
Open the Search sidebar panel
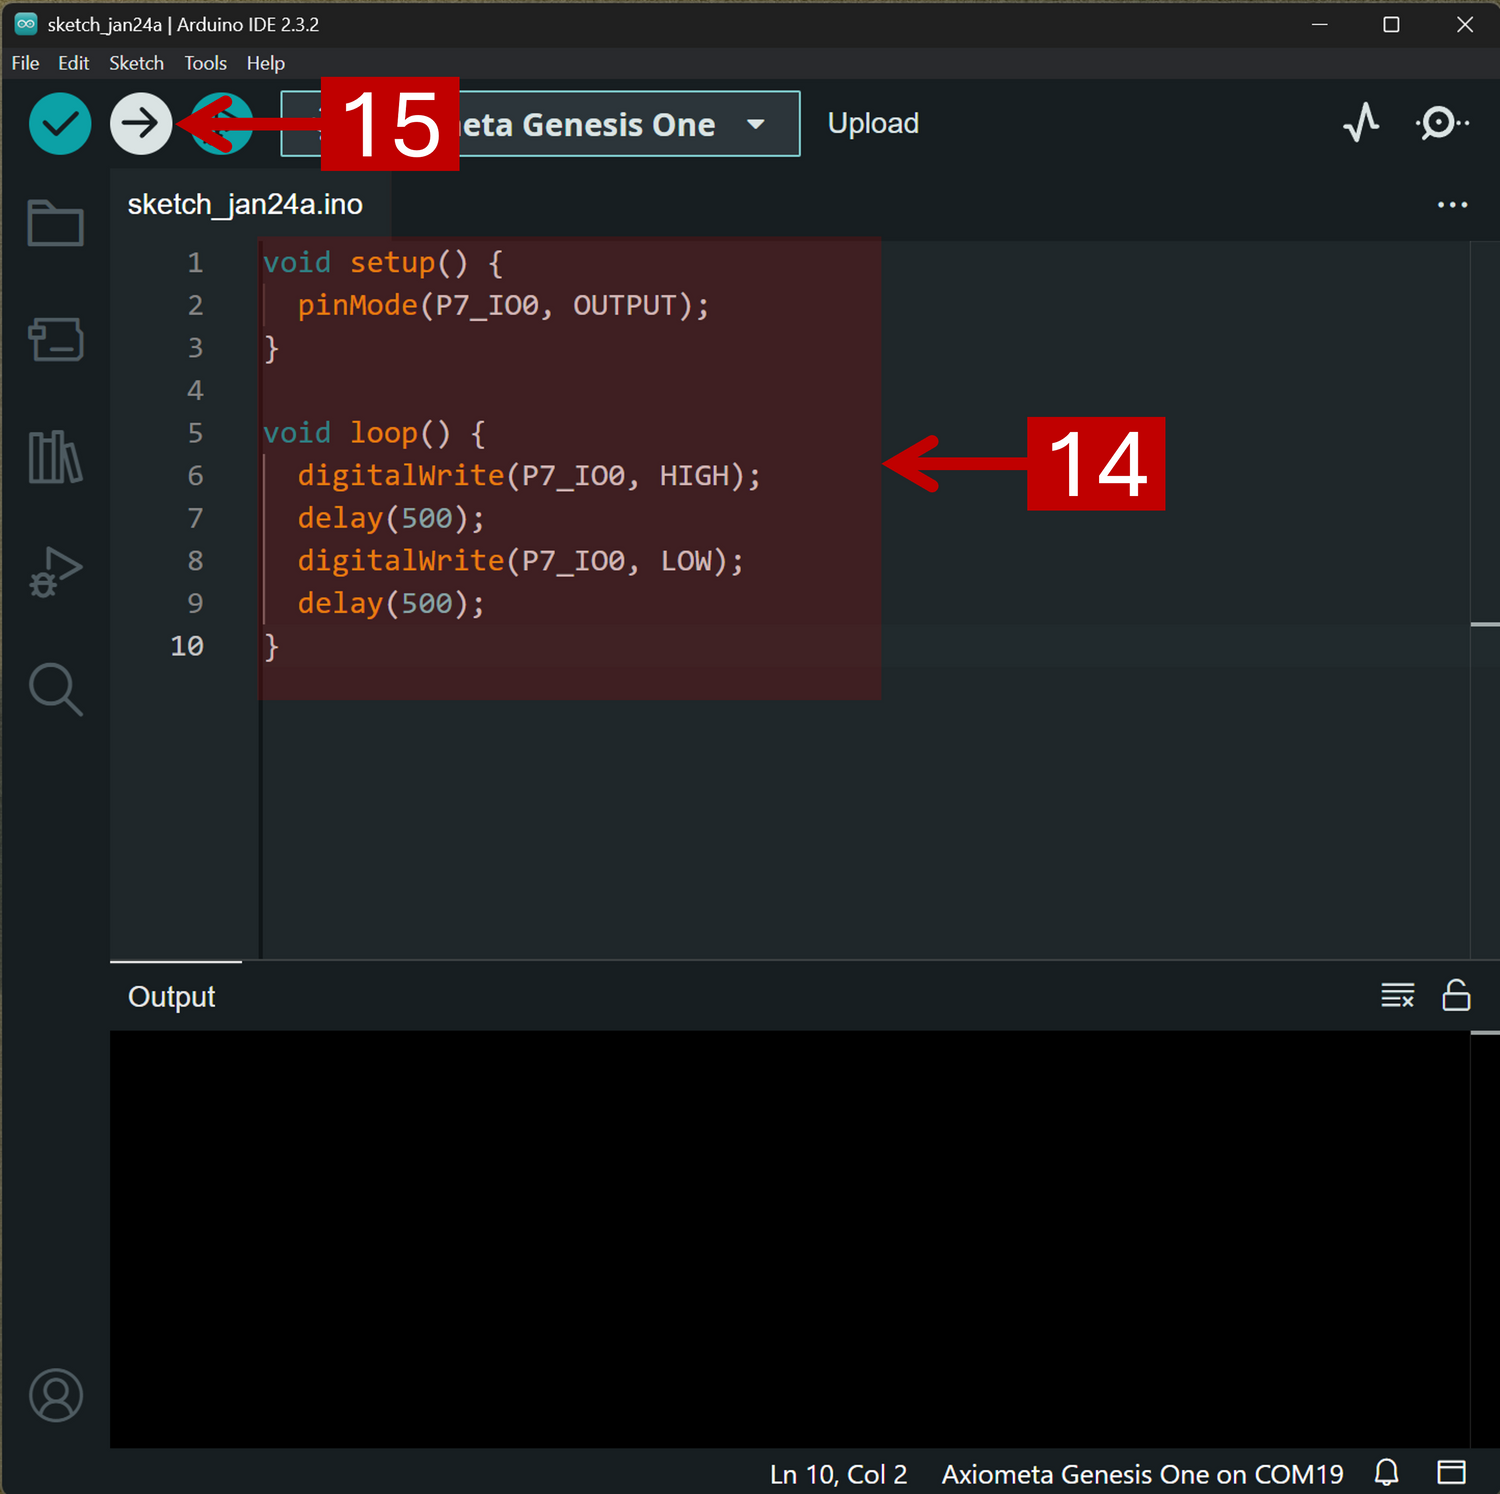click(x=56, y=689)
